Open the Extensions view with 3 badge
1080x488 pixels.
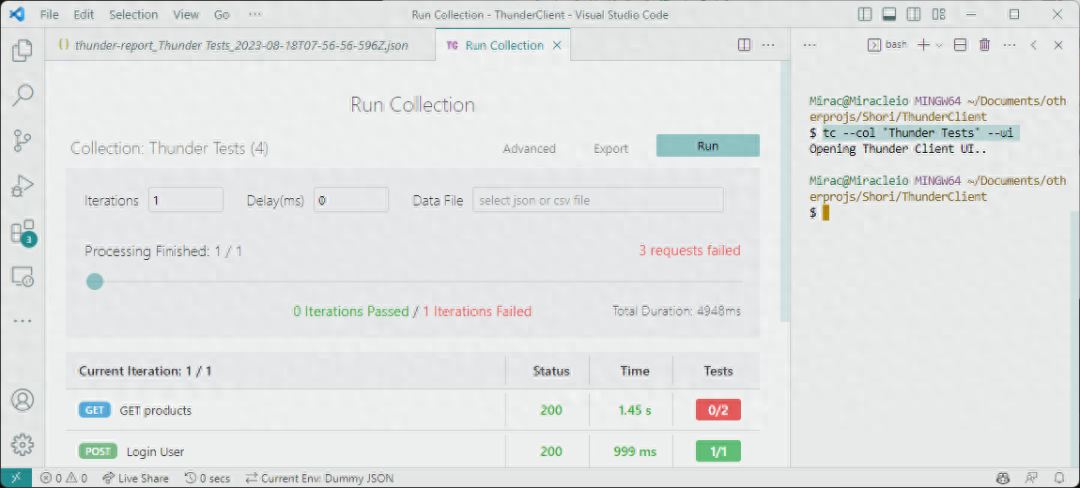click(22, 232)
